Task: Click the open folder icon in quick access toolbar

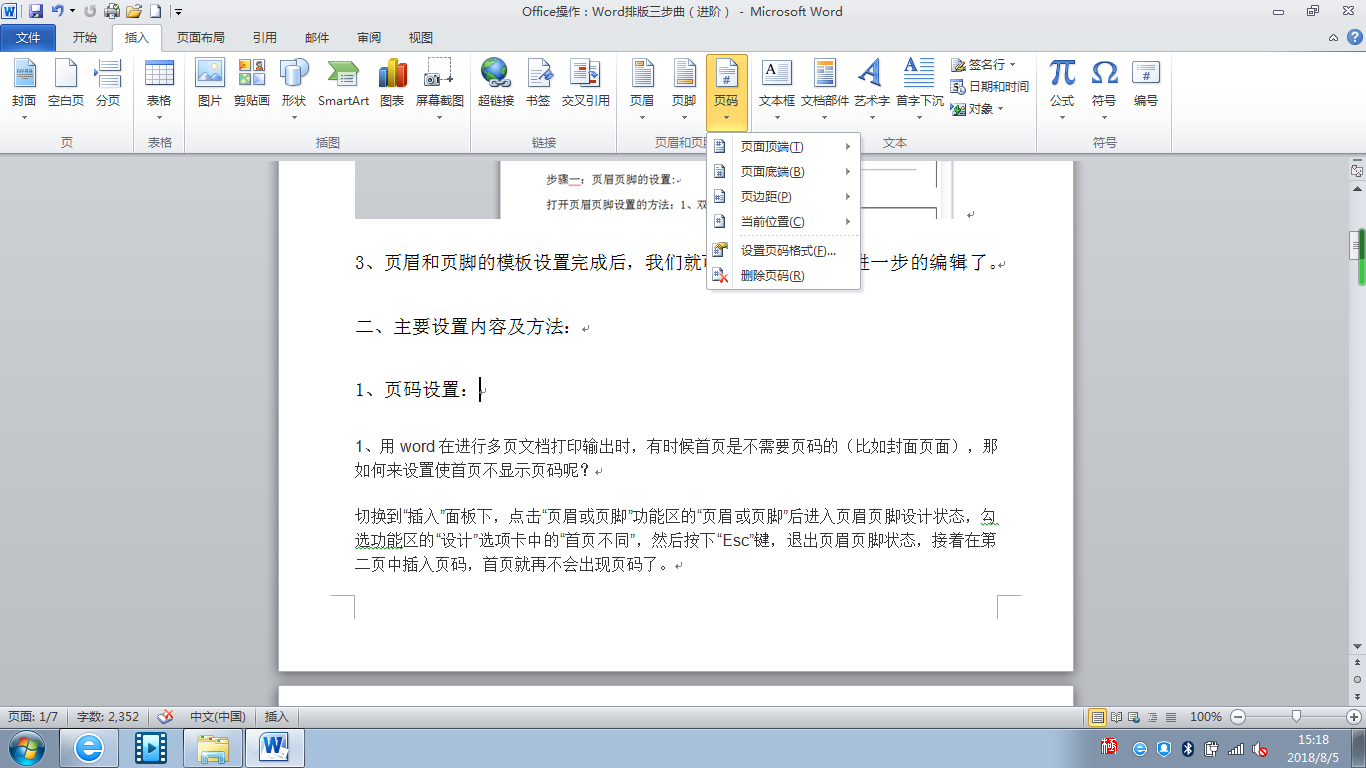Action: click(x=134, y=12)
